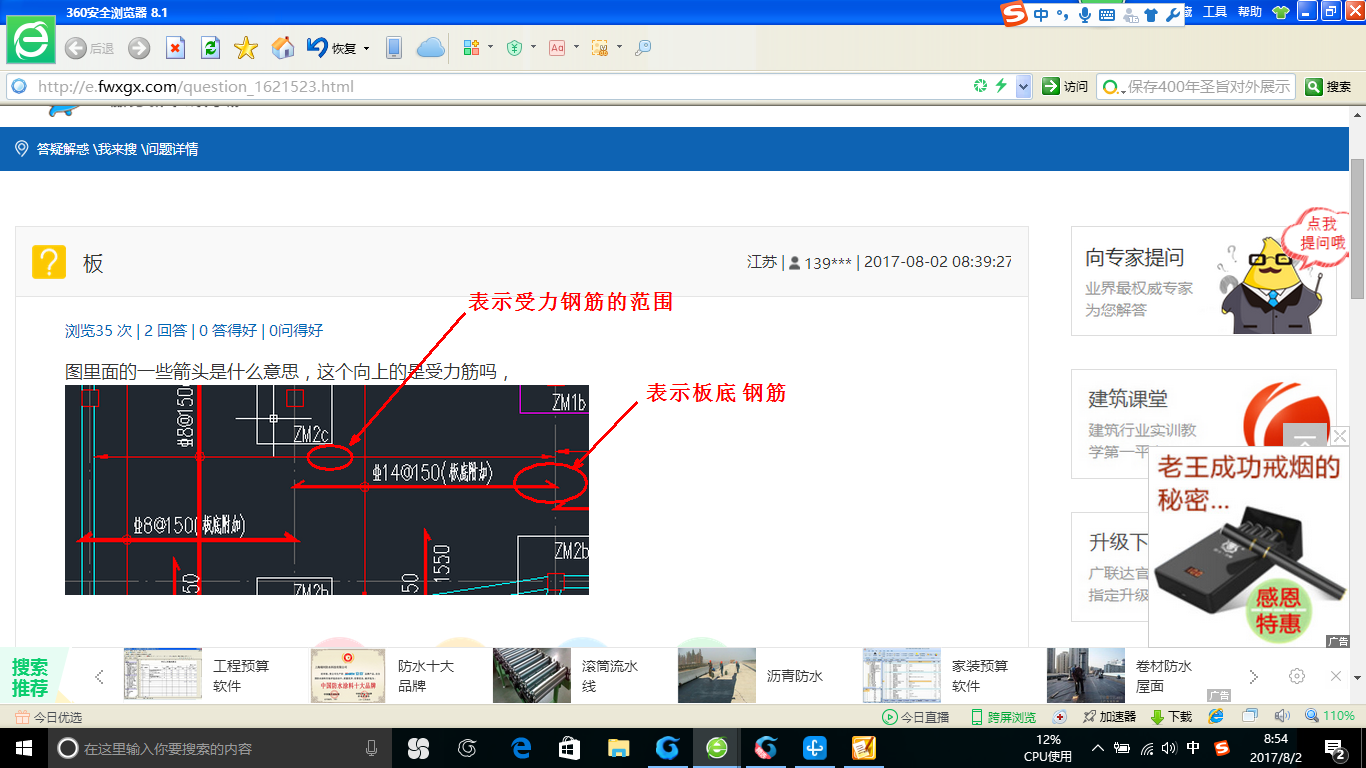Expand the extensions icon dropdown arrow
This screenshot has height=768, width=1366.
[x=490, y=47]
